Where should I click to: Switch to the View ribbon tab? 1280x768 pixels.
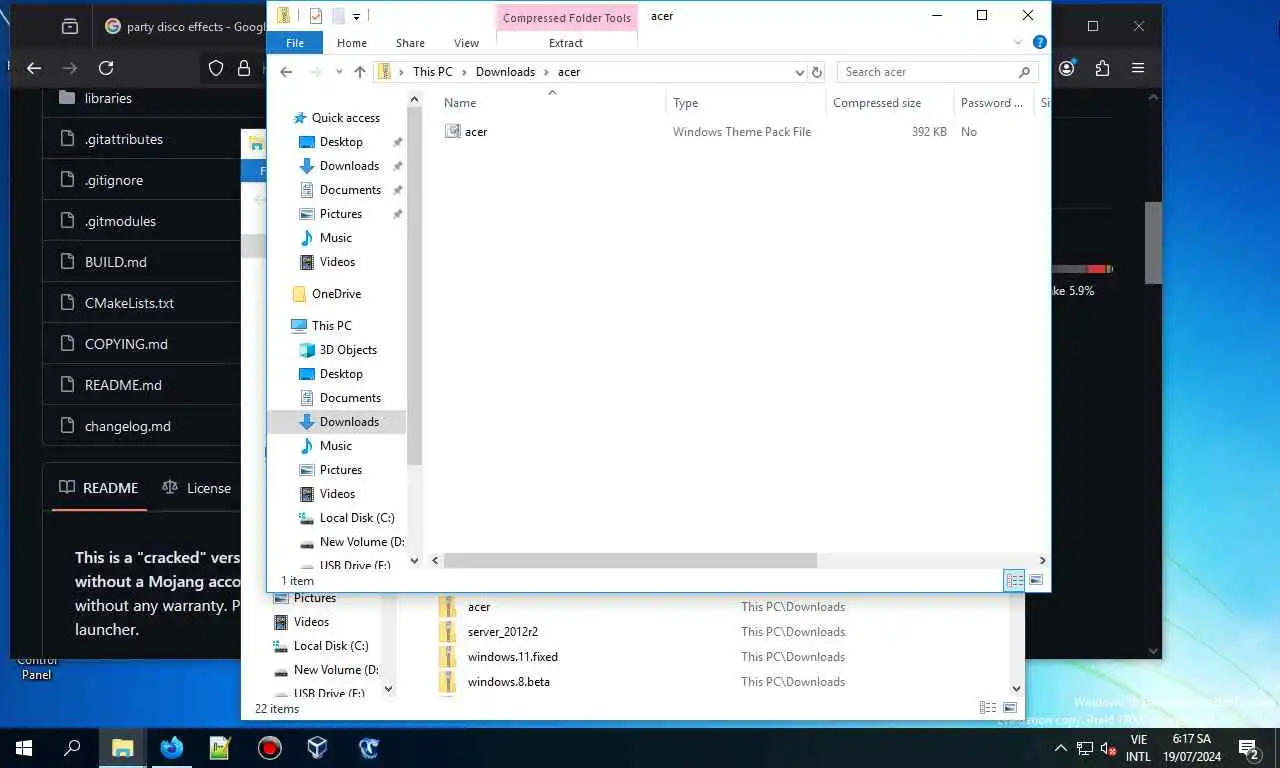click(x=467, y=43)
